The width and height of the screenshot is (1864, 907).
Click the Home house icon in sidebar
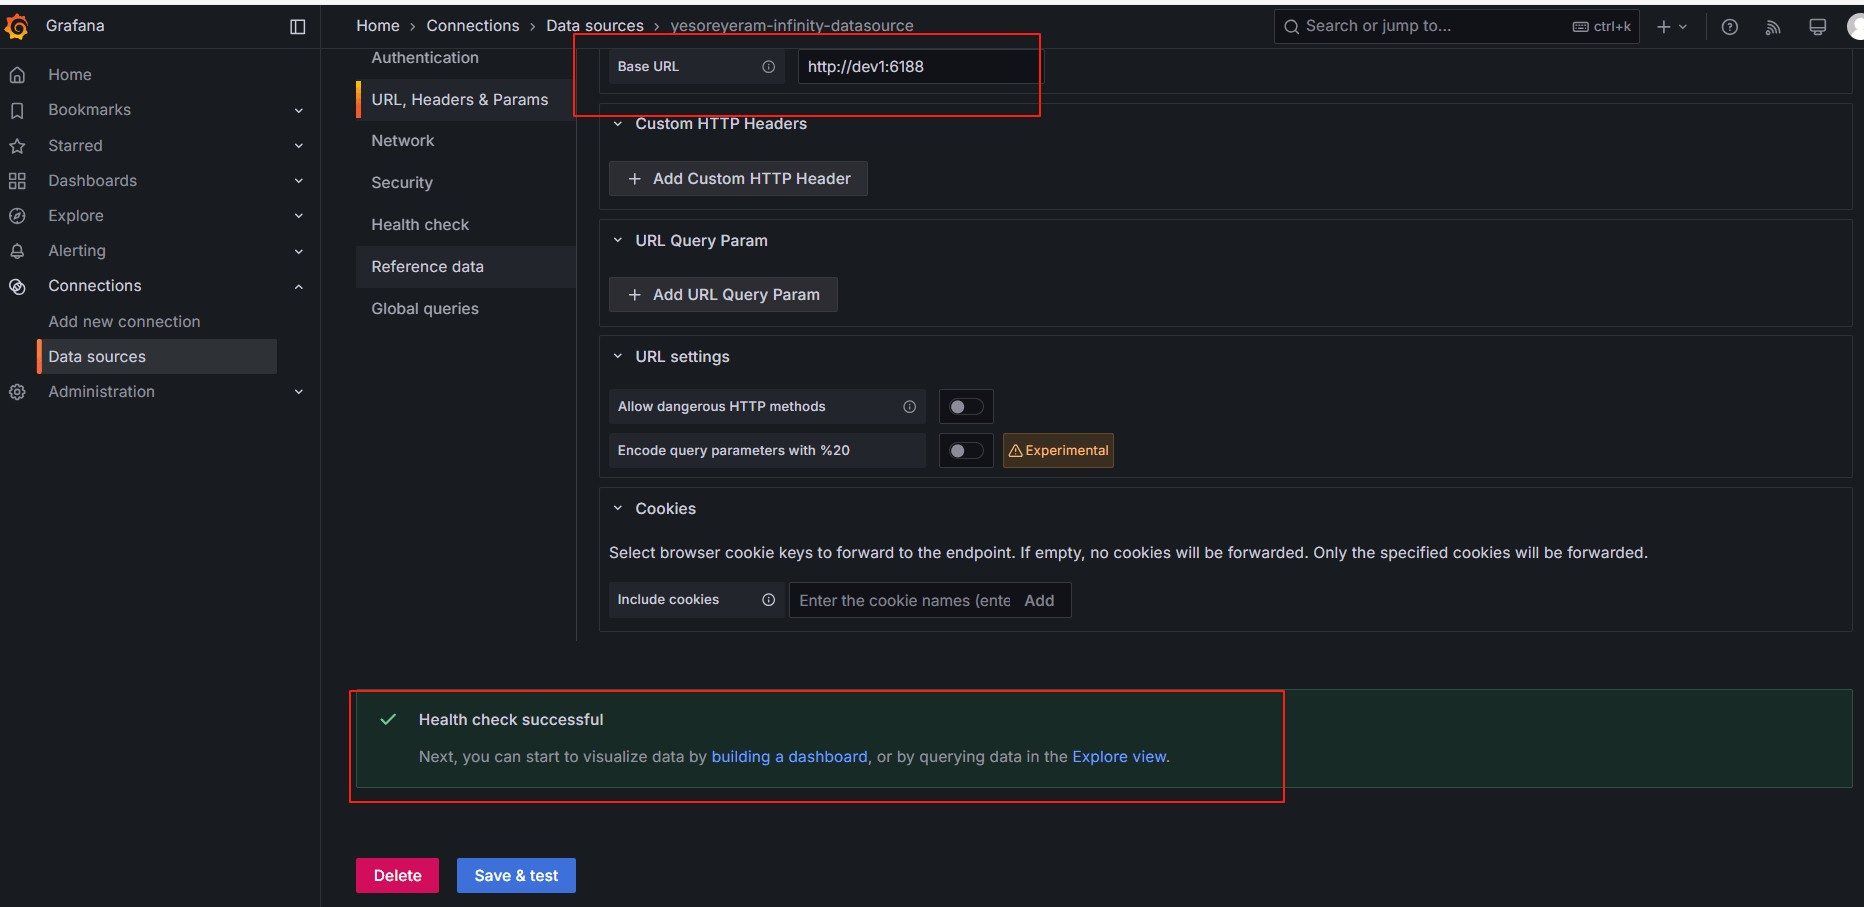pos(17,75)
